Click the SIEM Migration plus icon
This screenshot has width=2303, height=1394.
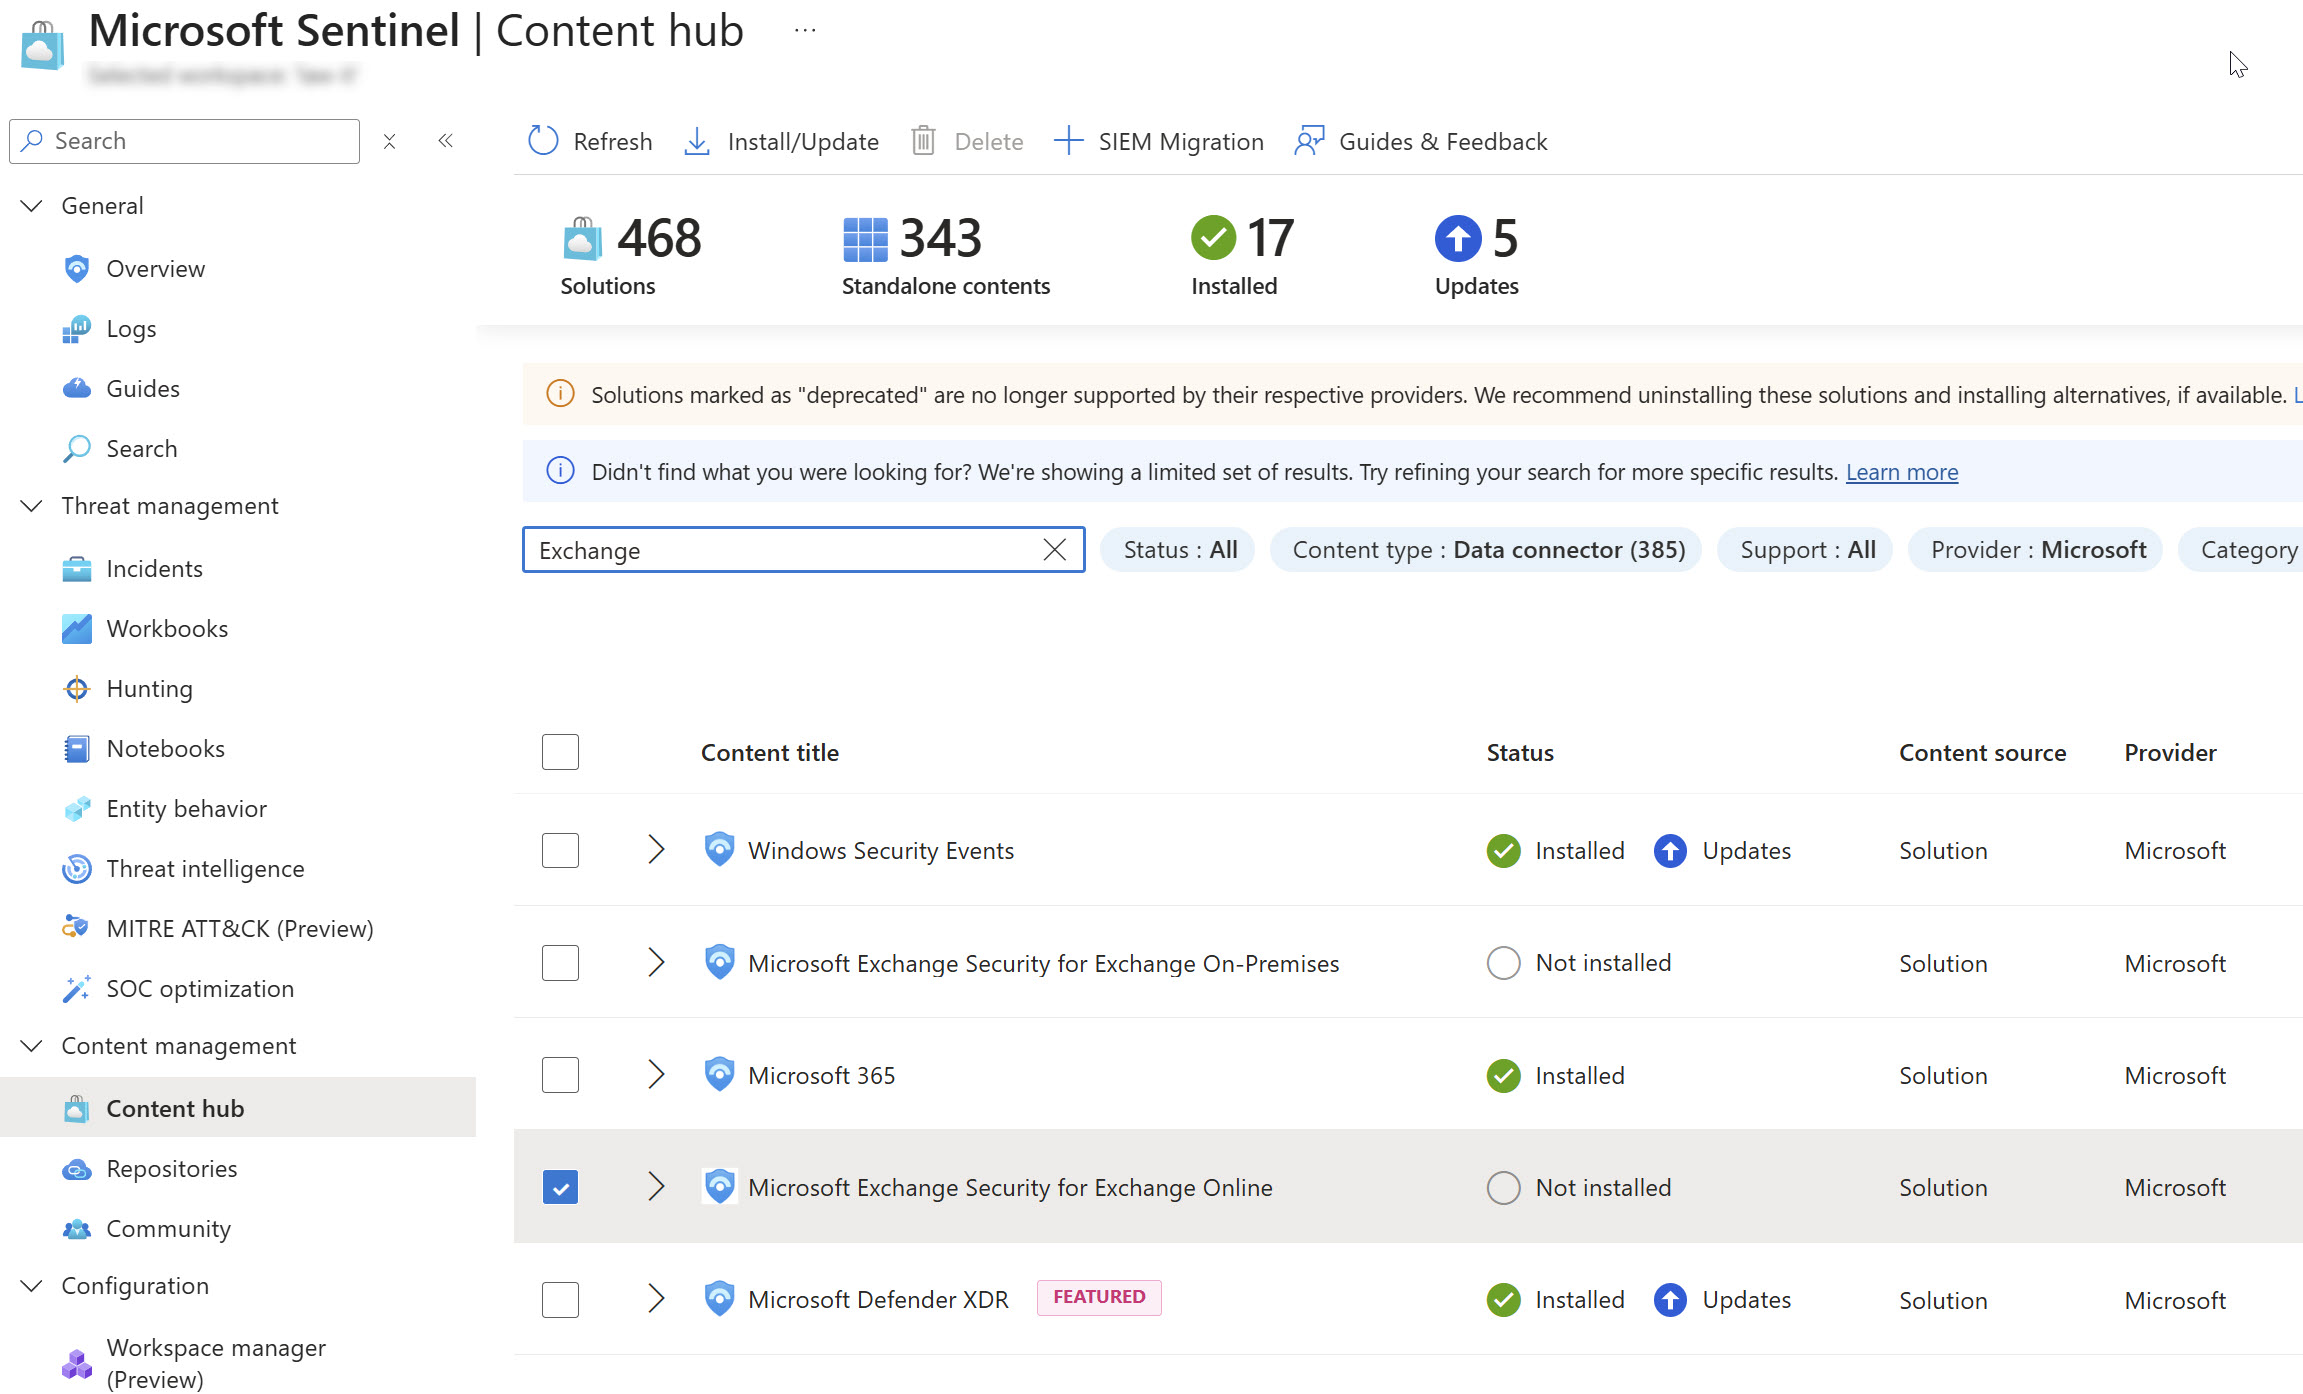pos(1068,141)
